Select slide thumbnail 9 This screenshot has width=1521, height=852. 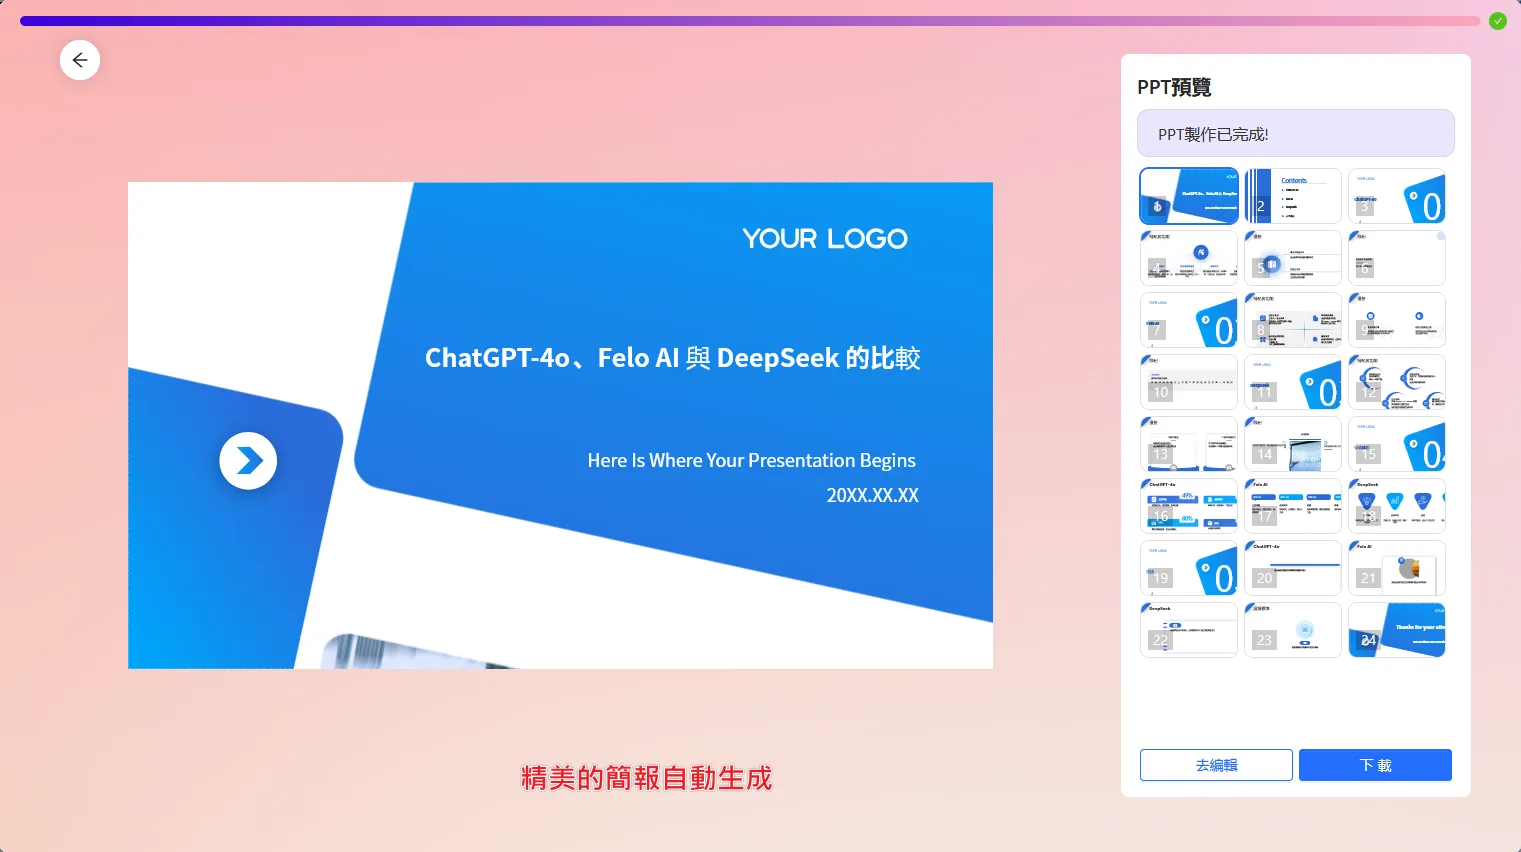tap(1397, 320)
